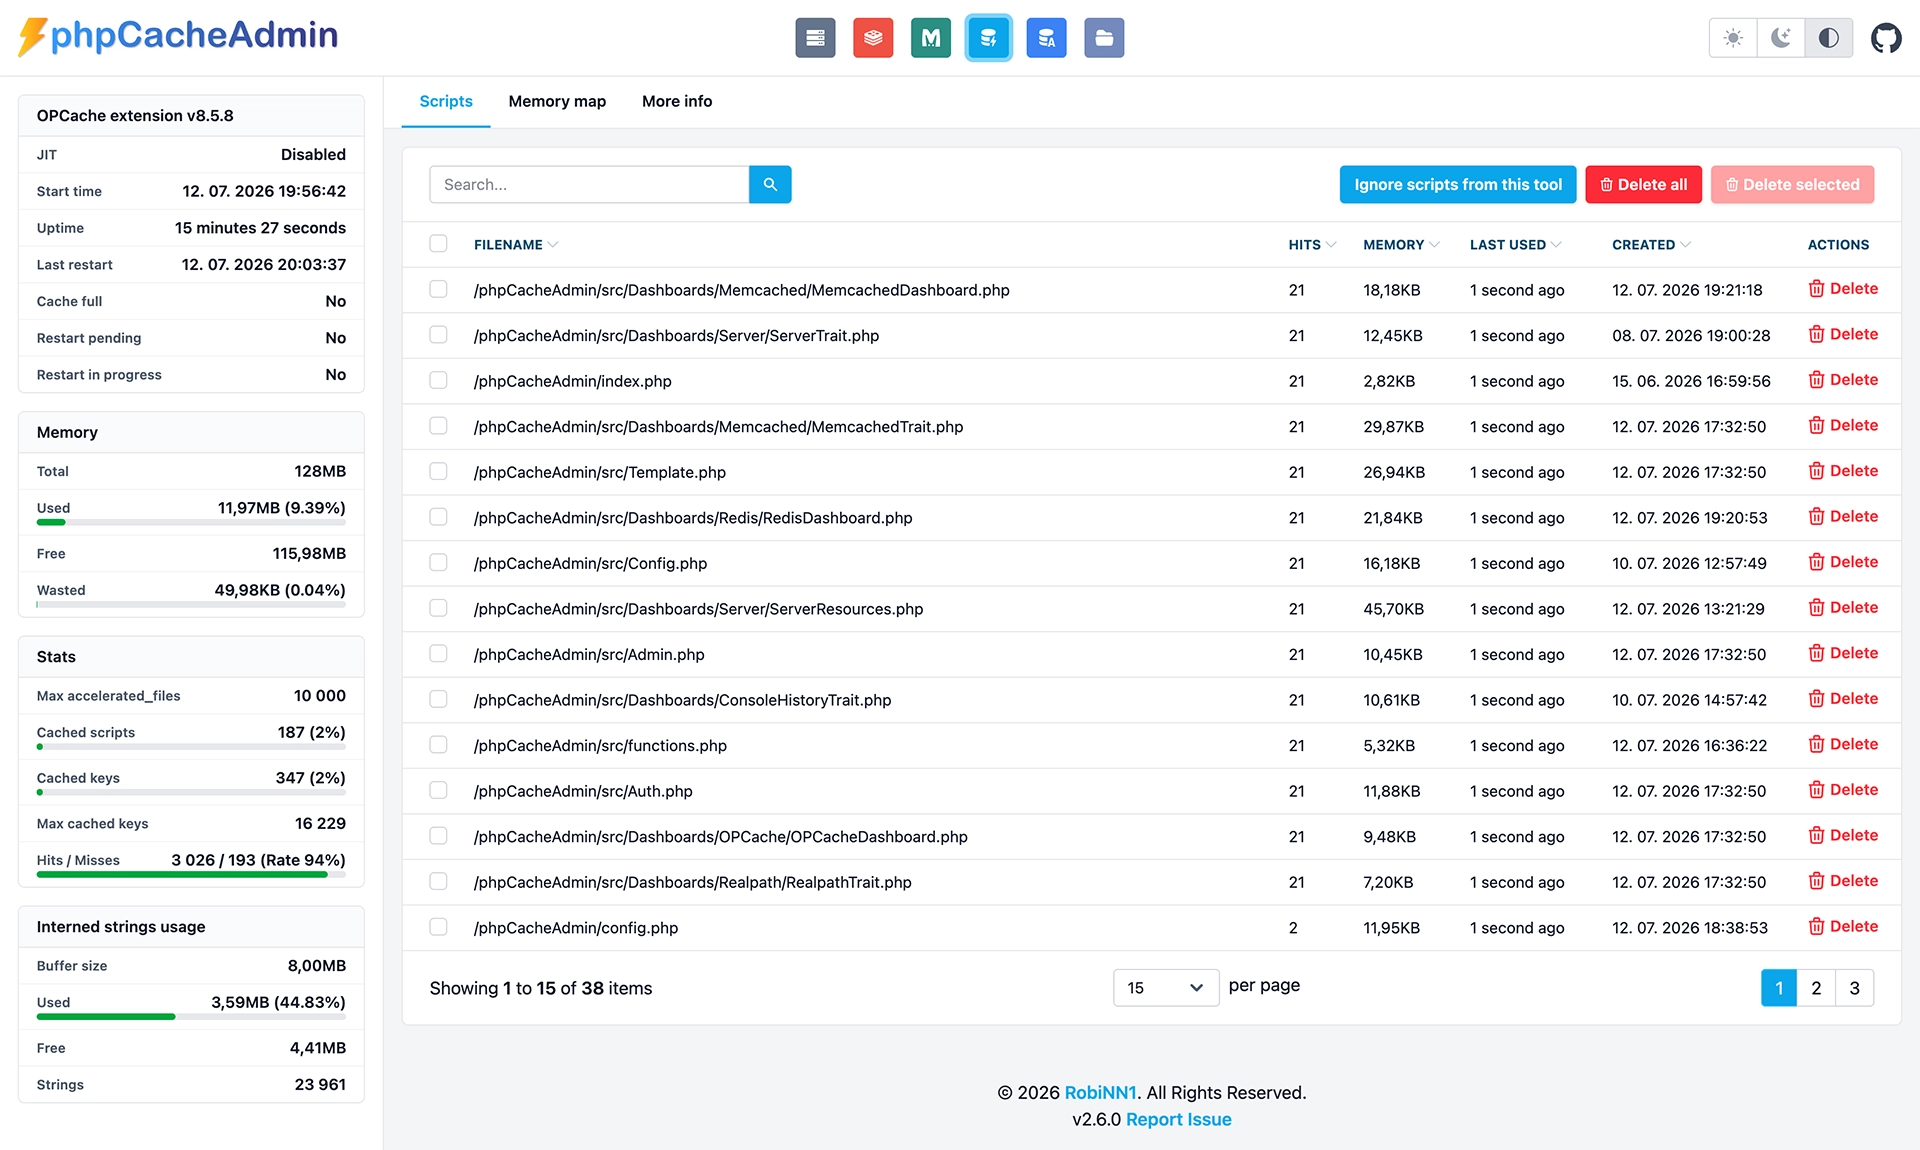Delete RealpathTrait.php cached script

tap(1843, 880)
